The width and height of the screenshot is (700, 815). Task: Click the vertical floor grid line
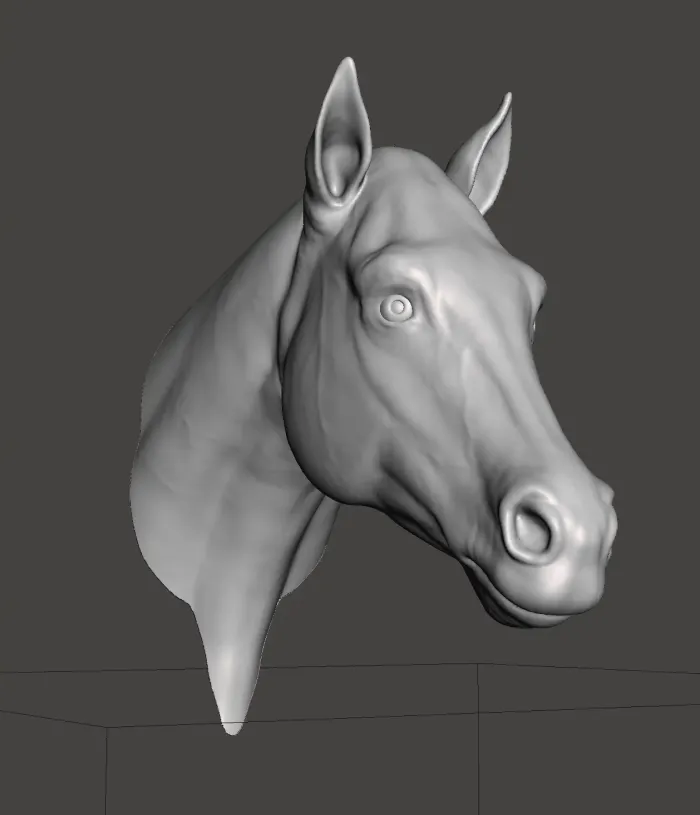coord(478,740)
